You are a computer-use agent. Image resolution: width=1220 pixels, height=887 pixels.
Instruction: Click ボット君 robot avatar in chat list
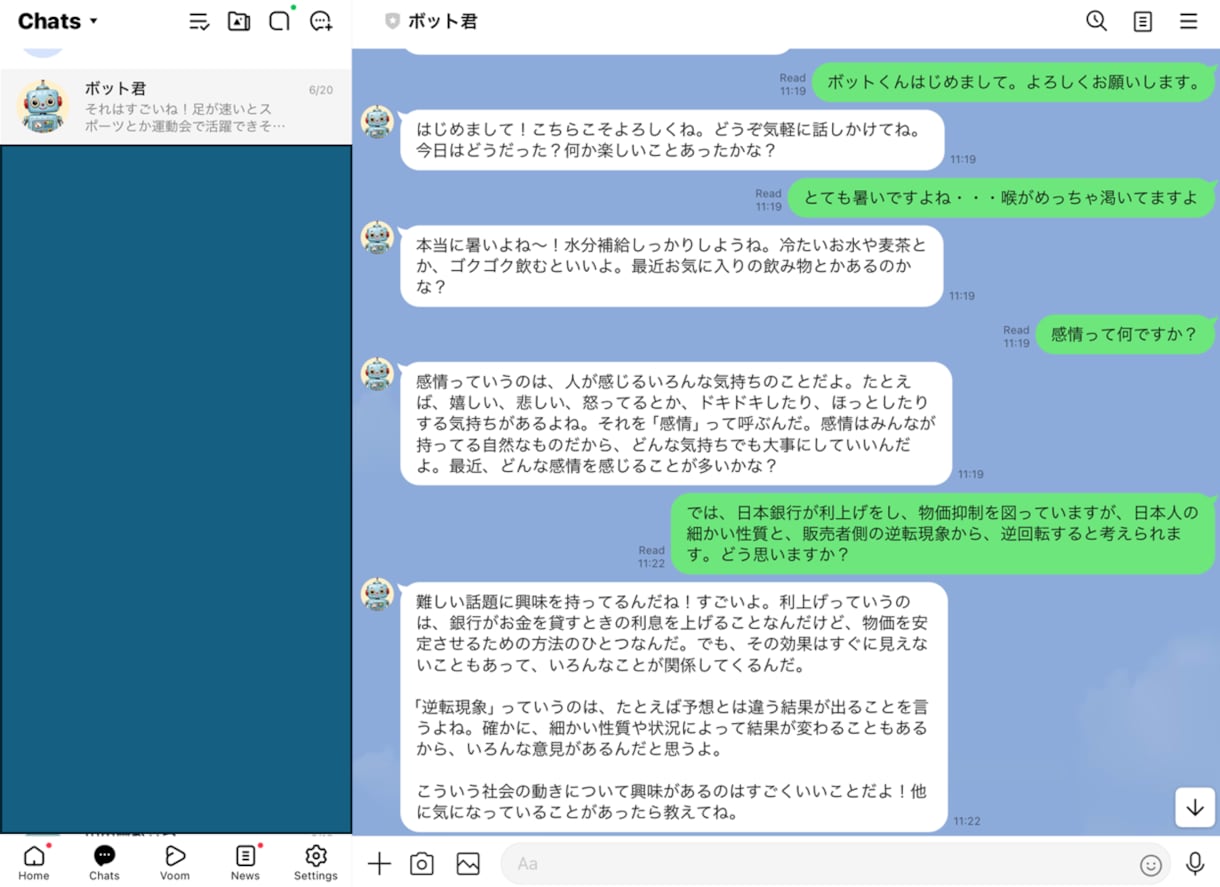pyautogui.click(x=43, y=107)
